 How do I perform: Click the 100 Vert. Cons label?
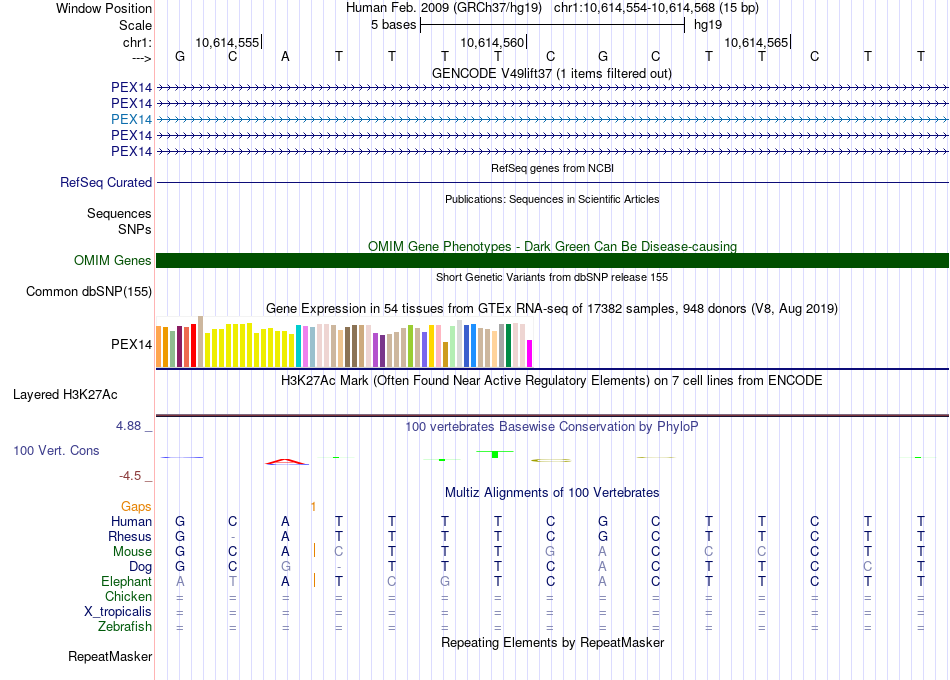coord(56,451)
